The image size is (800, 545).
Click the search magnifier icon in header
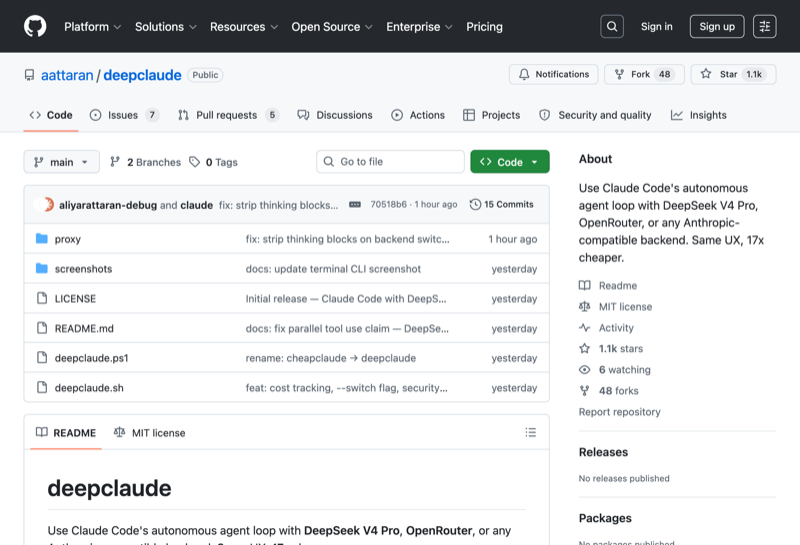[x=612, y=27]
